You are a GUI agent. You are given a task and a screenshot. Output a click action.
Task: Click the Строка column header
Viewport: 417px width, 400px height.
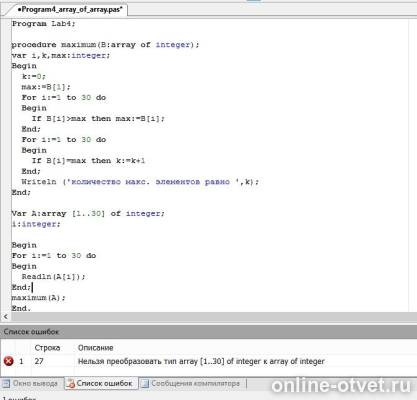click(47, 348)
